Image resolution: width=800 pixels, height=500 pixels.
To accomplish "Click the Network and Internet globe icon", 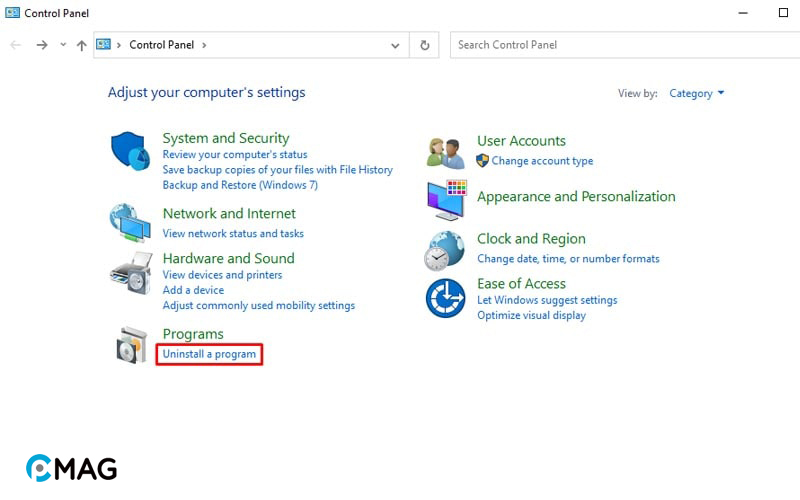I will point(129,223).
